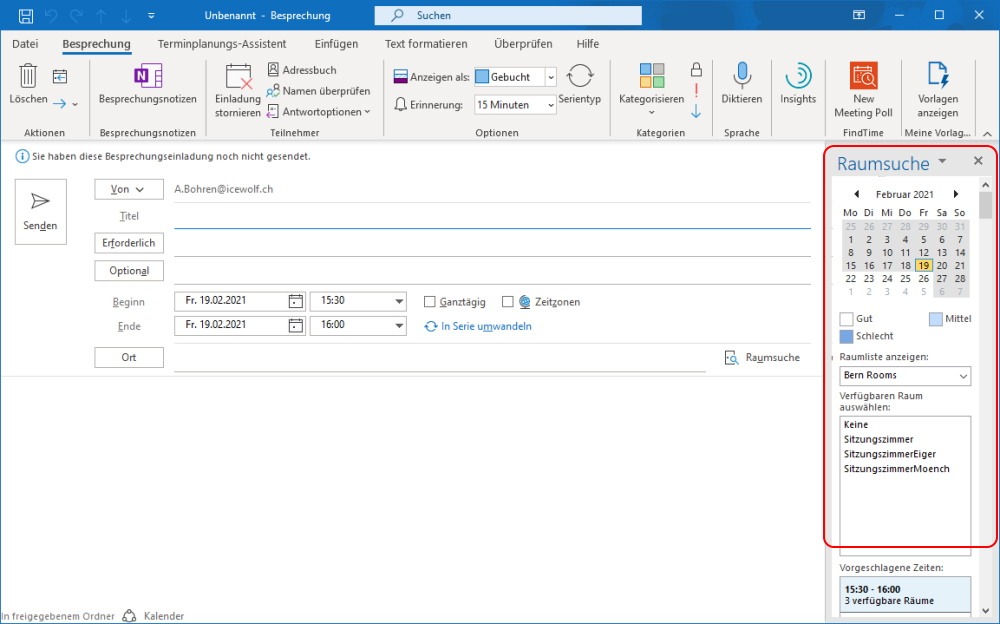Switch to Terminplanungs-Assistent tab
This screenshot has height=624, width=1000.
(222, 44)
